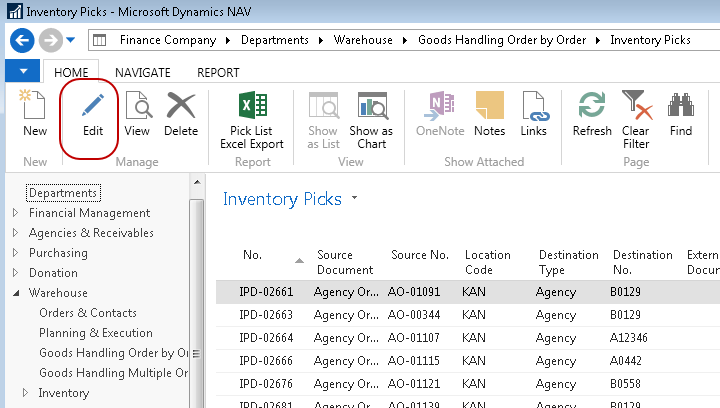720x408 pixels.
Task: Open the NAVIGATE ribbon tab
Action: pos(142,72)
